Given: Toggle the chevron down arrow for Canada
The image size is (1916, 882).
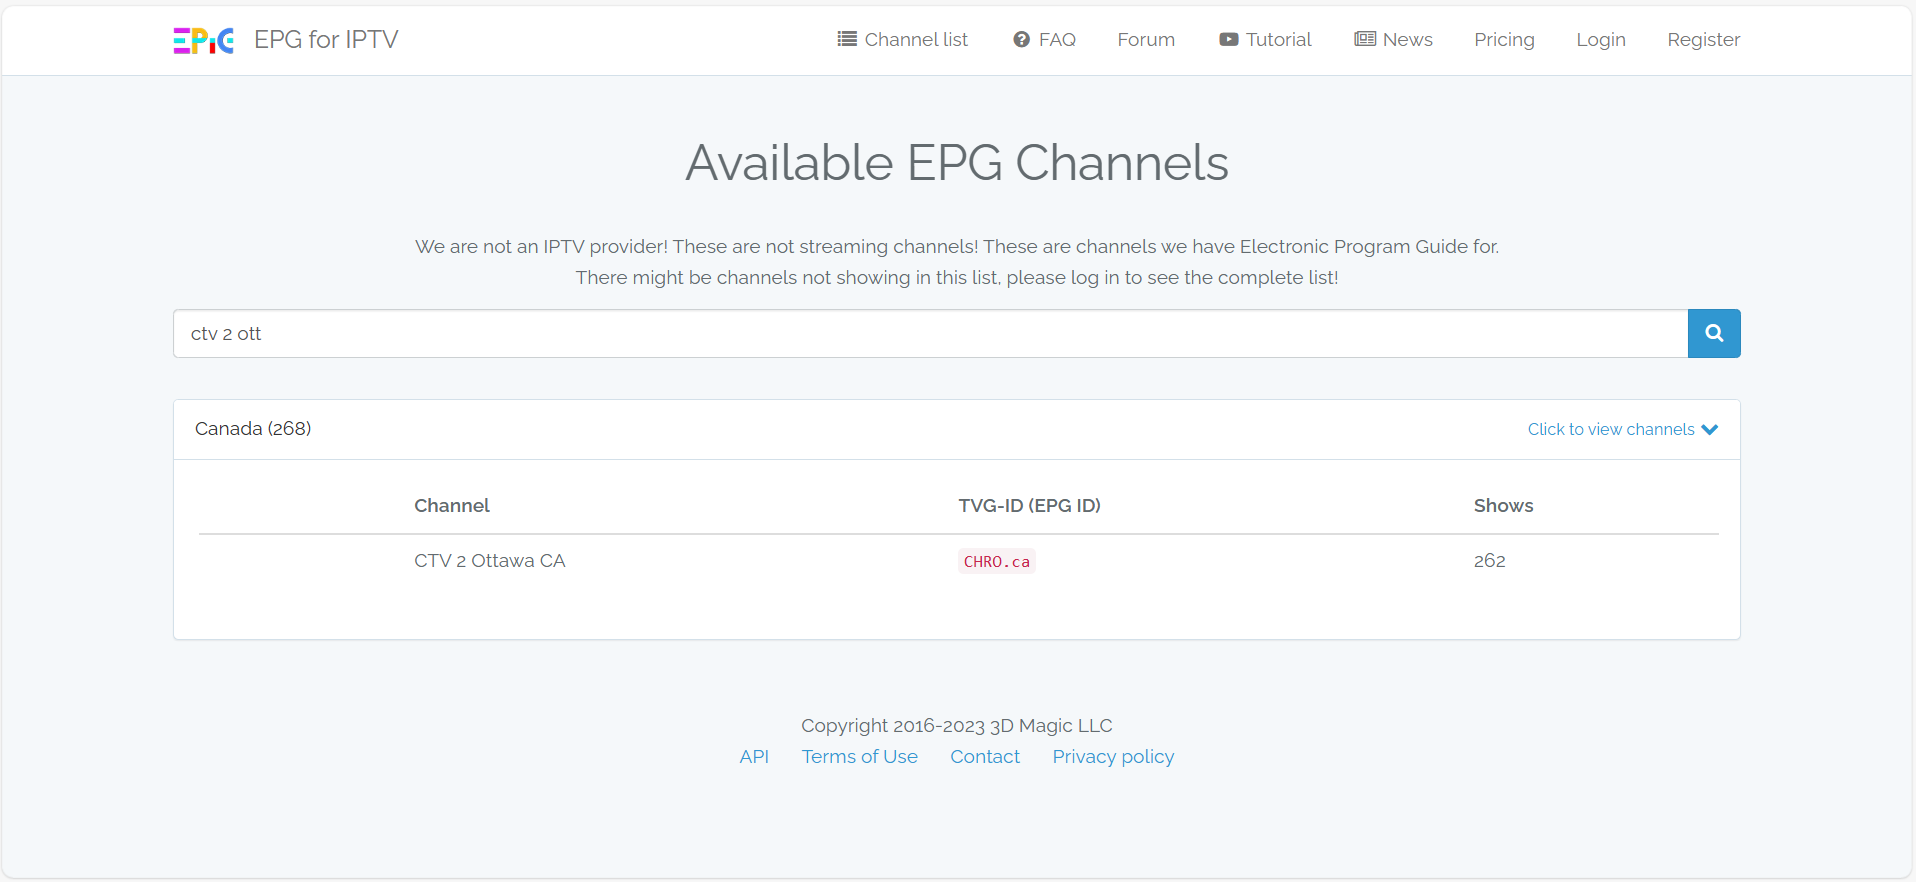Looking at the screenshot, I should point(1710,430).
